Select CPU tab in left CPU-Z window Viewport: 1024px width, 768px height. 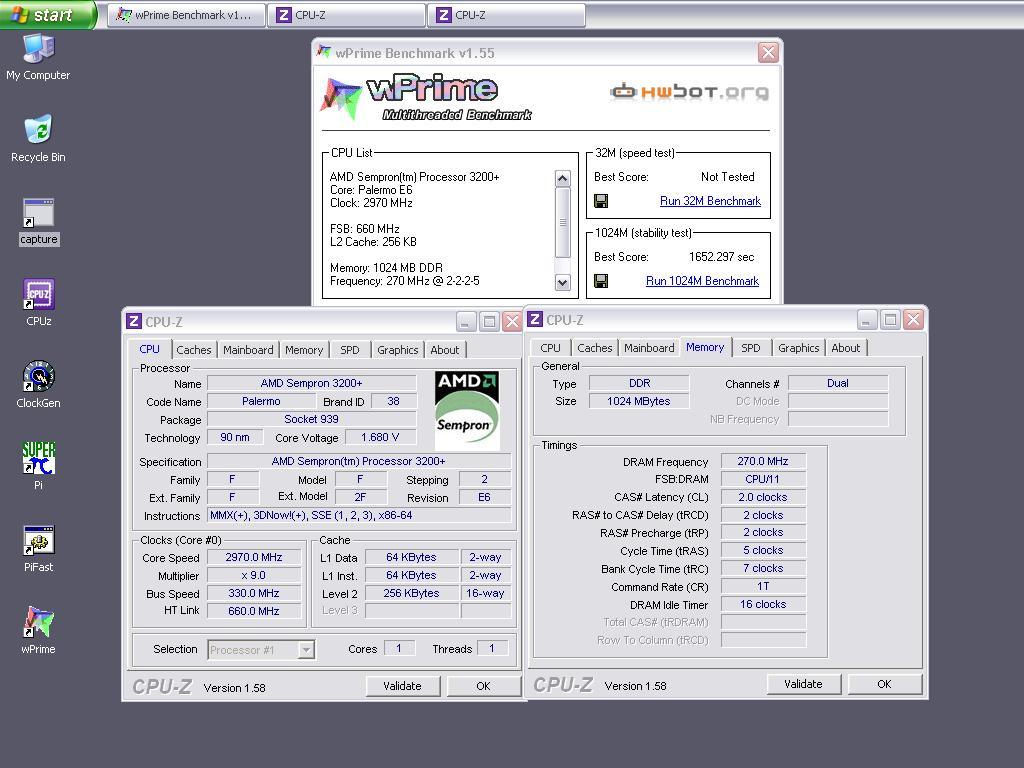pos(150,349)
